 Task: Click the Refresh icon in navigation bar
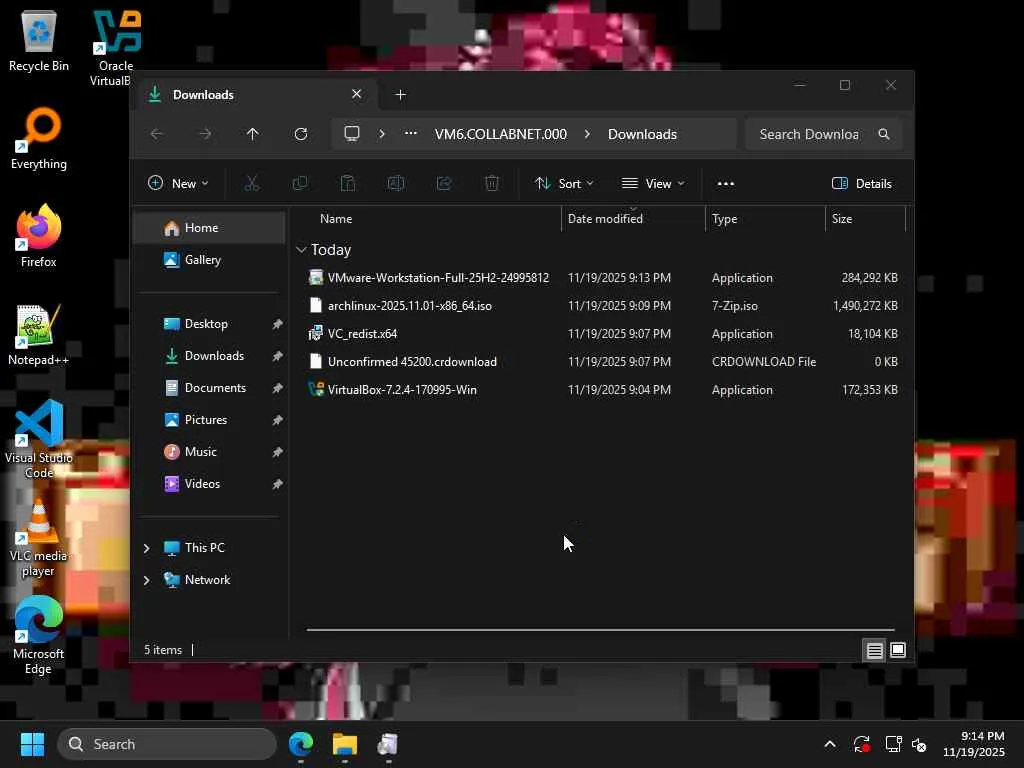(x=300, y=134)
